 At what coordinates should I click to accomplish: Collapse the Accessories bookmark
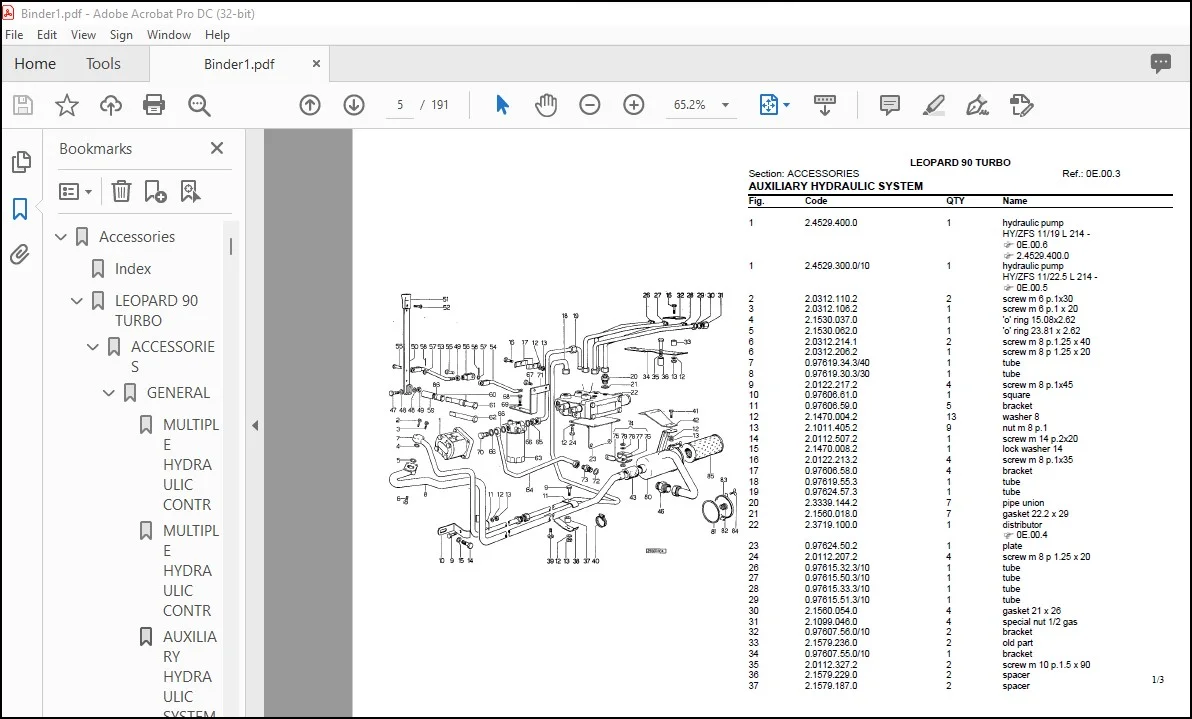pyautogui.click(x=61, y=237)
